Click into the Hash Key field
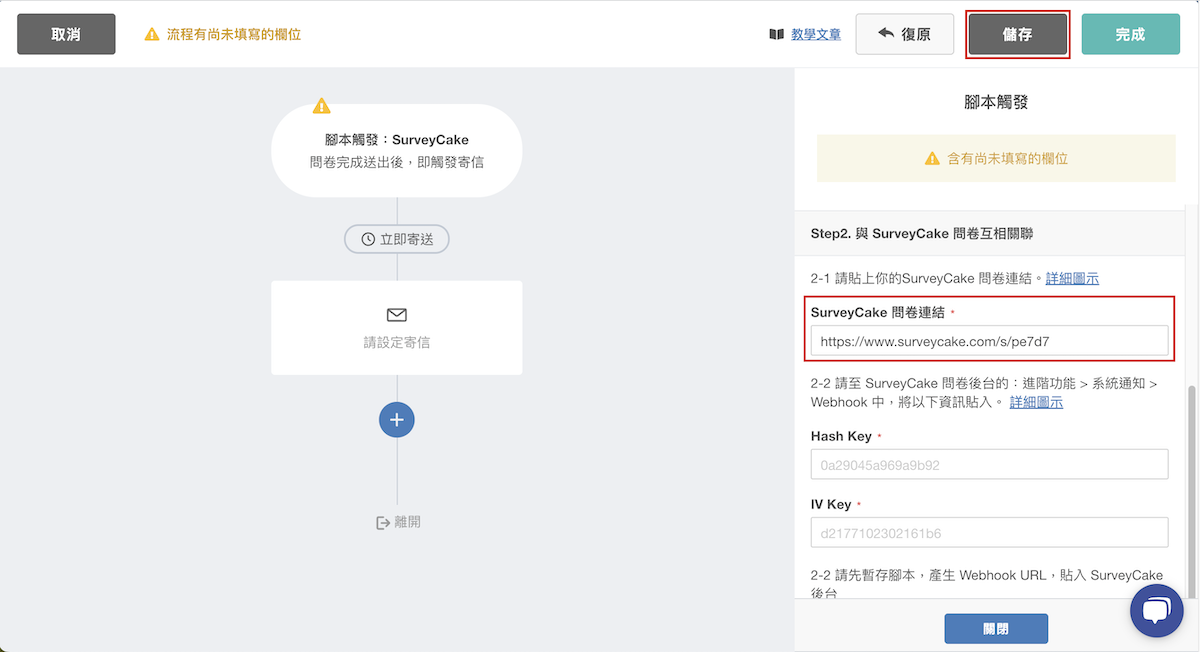1200x652 pixels. click(x=989, y=465)
